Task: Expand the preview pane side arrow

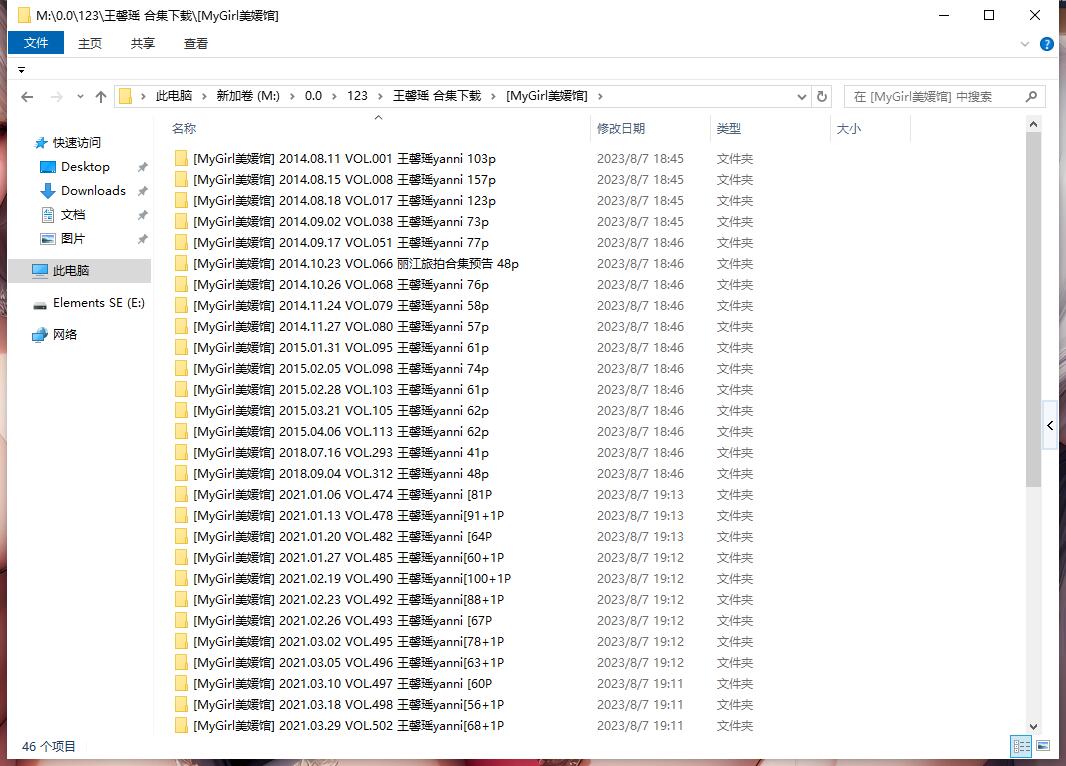Action: [1050, 426]
